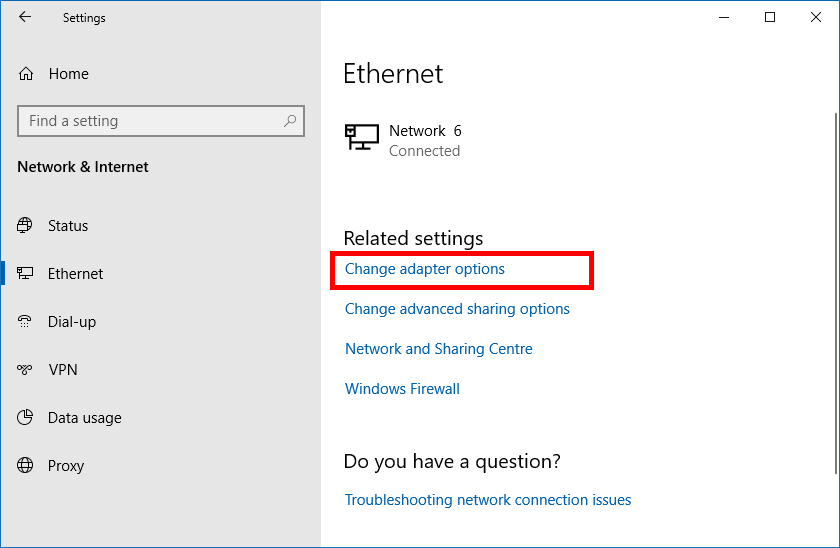The image size is (840, 548).
Task: Click the back arrow icon
Action: 25,17
